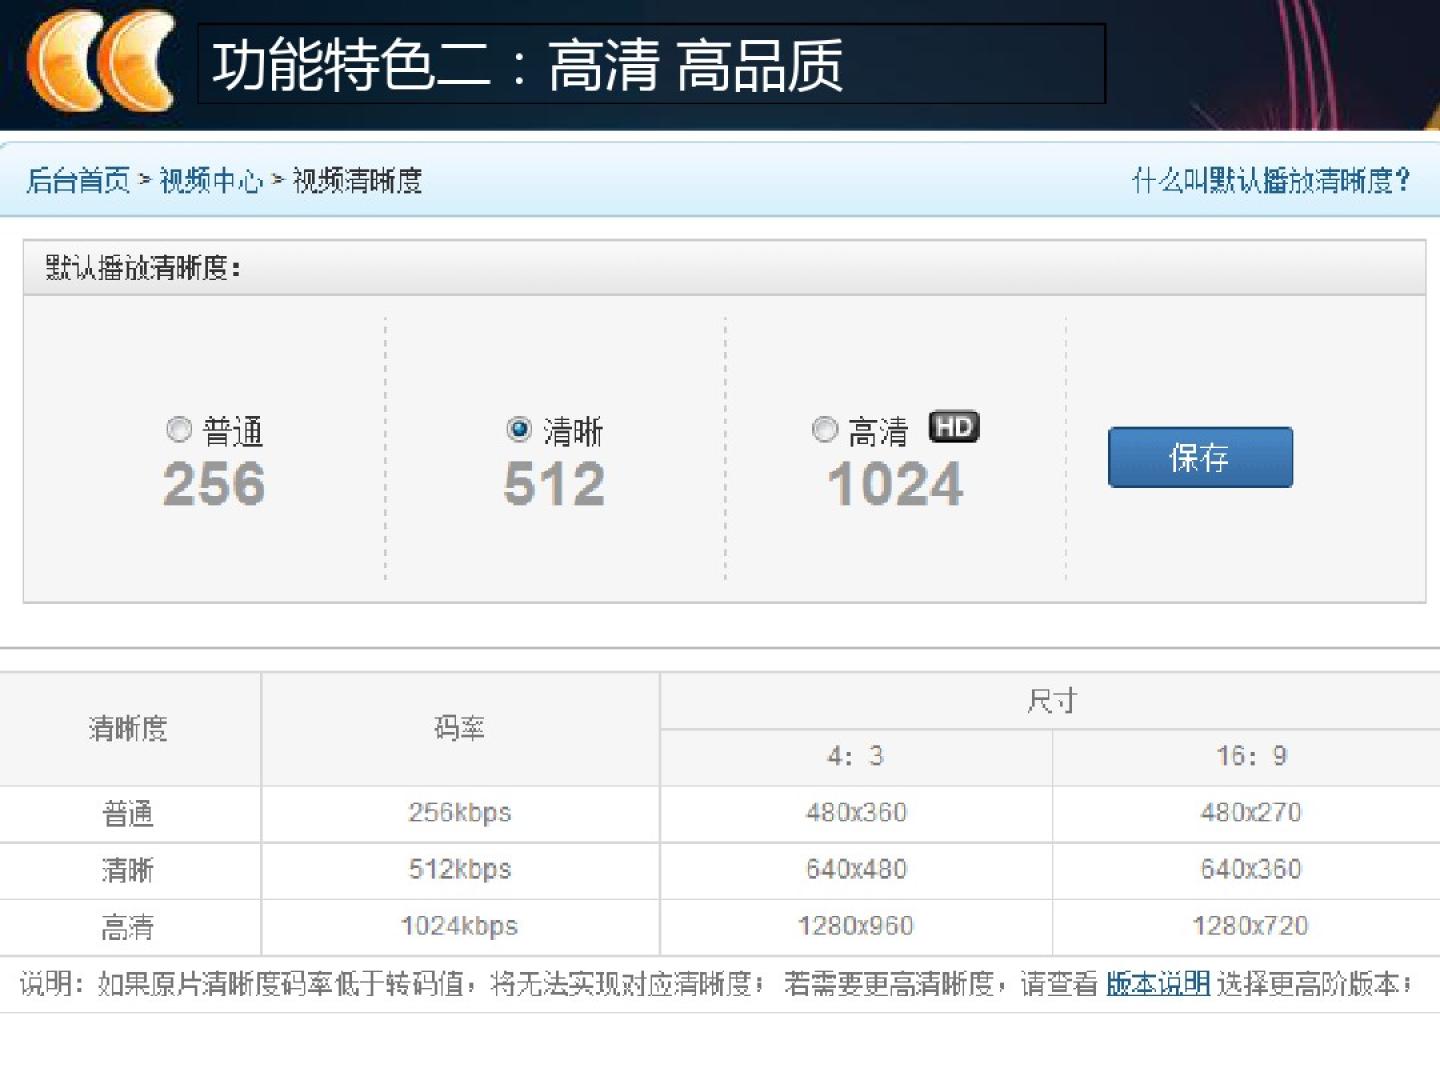
Task: Click the 视频清晰度 breadcrumb text
Action: coord(357,181)
